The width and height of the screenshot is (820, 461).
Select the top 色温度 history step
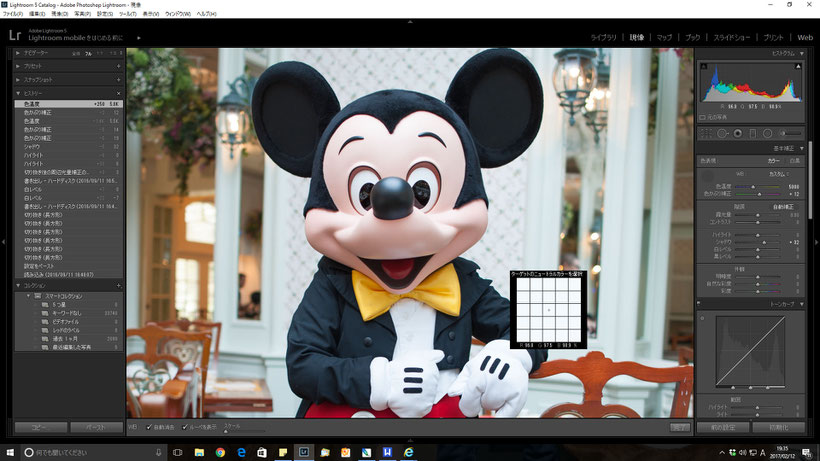tap(69, 104)
